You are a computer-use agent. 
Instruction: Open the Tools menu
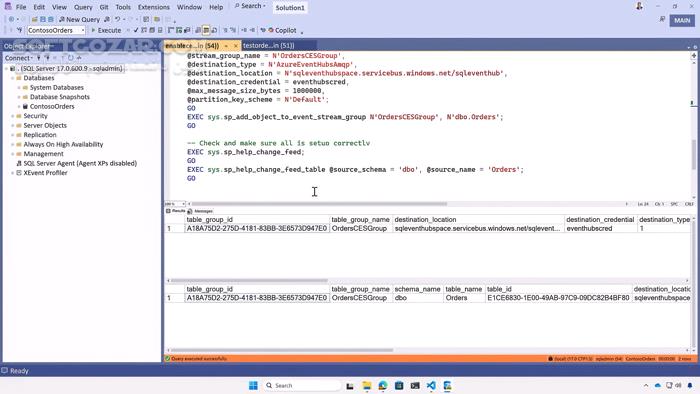(123, 7)
